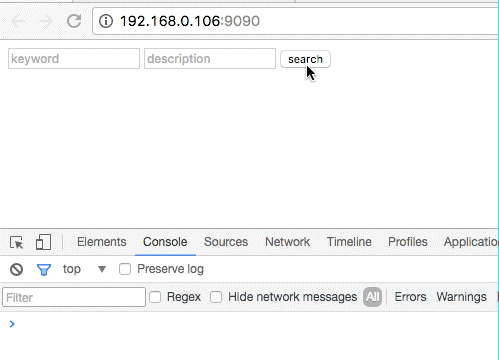The image size is (499, 360).
Task: Activate the inspect element picker icon
Action: pyautogui.click(x=16, y=242)
